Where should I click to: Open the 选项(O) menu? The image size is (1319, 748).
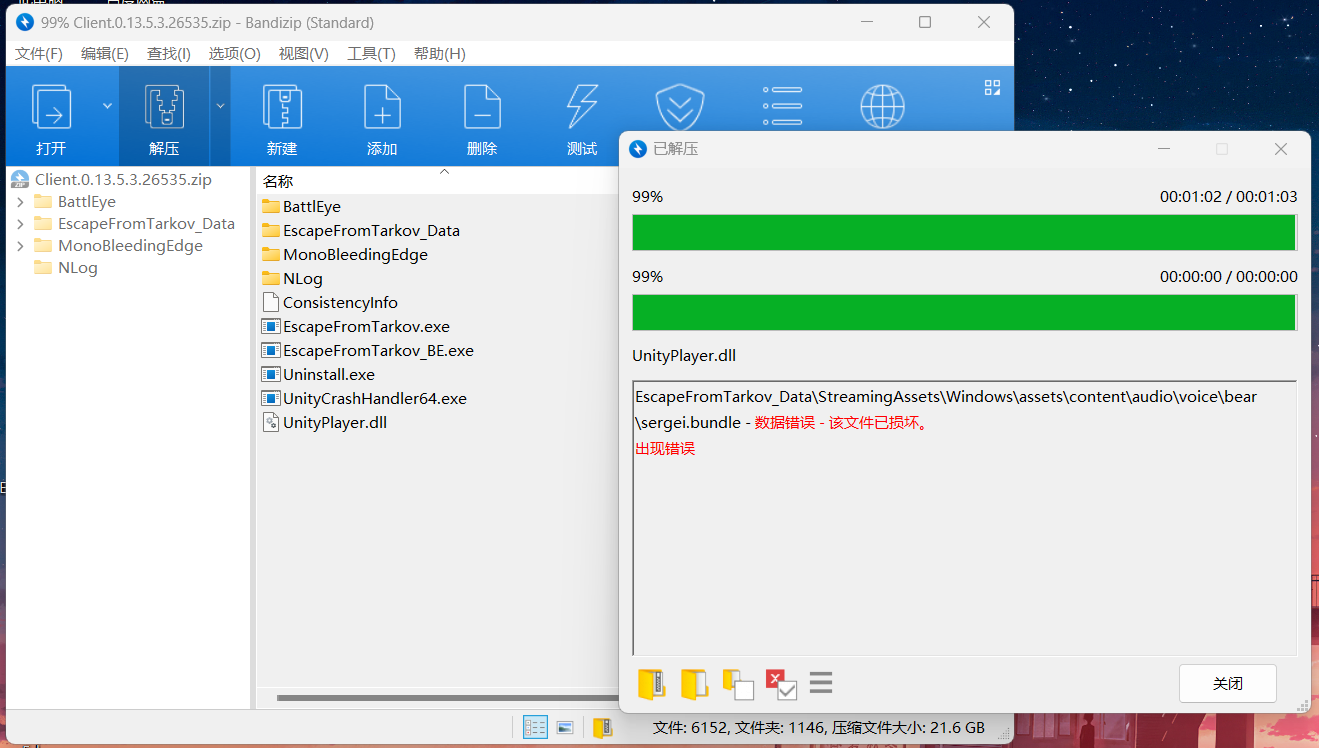point(234,54)
